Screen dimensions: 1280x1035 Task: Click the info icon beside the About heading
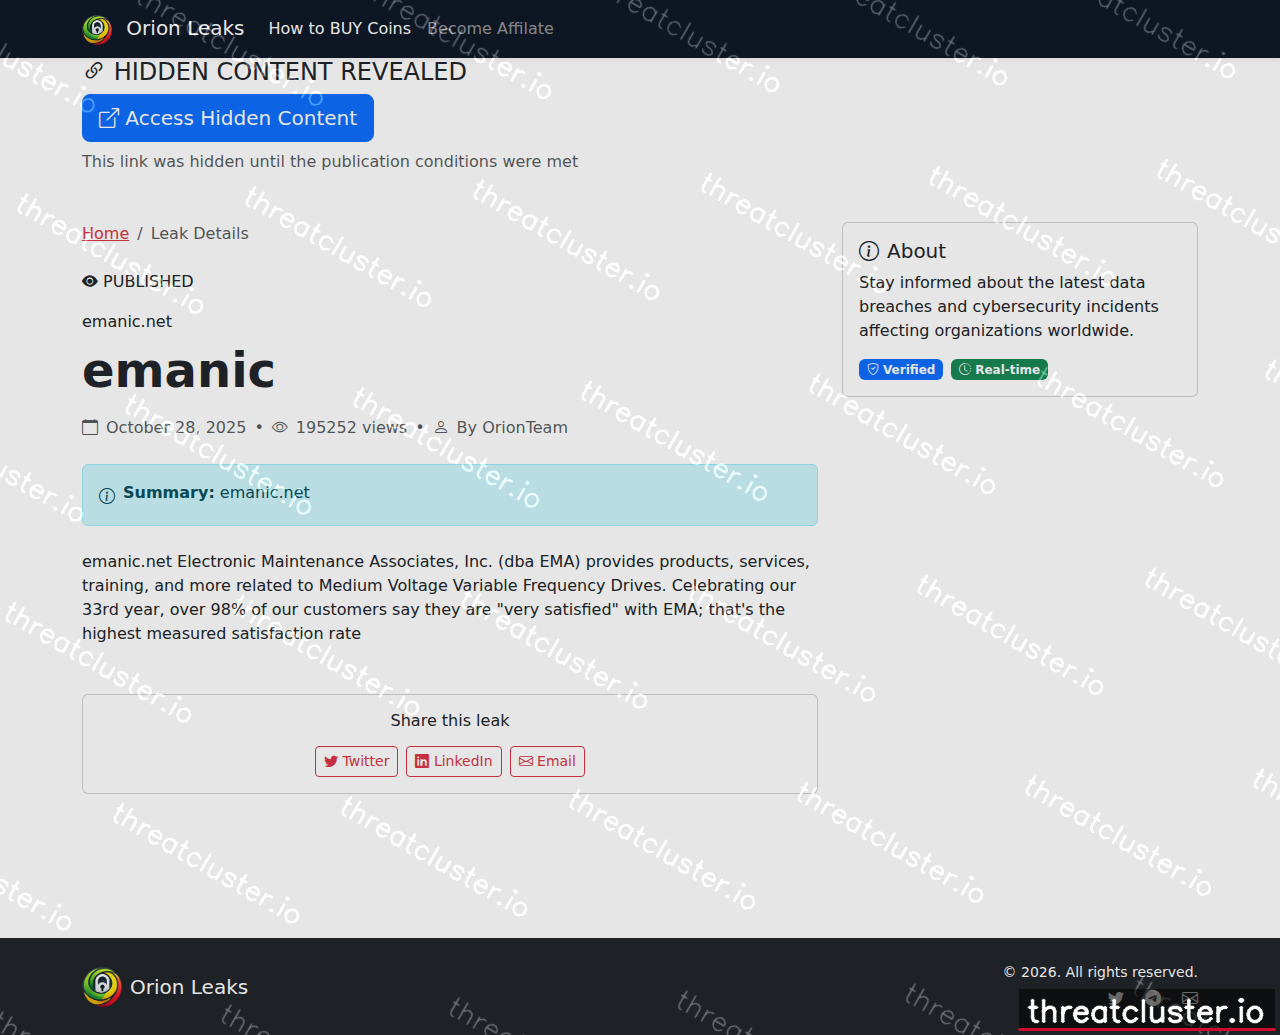[x=869, y=251]
